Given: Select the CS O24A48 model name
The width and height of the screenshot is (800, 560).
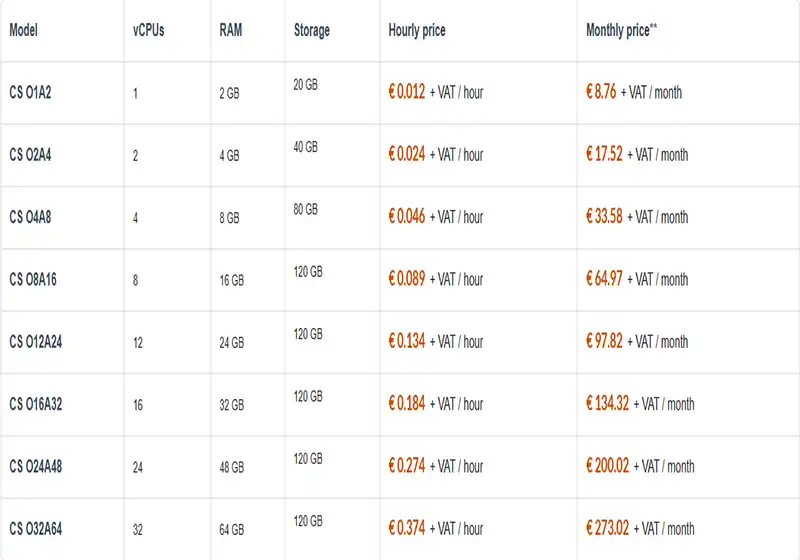Looking at the screenshot, I should (x=37, y=466).
